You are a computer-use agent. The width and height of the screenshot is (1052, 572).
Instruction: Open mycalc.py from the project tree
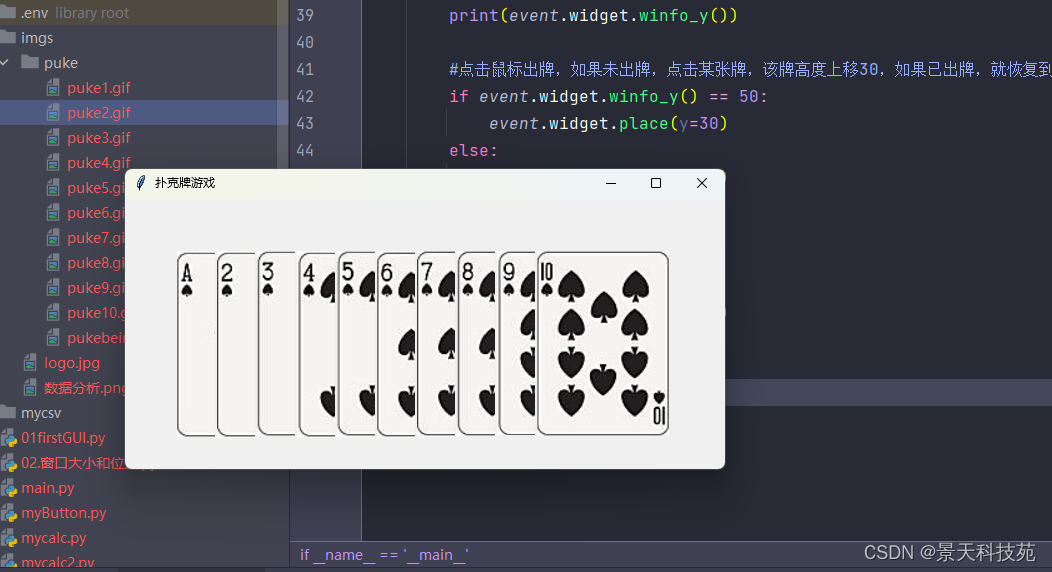(54, 538)
